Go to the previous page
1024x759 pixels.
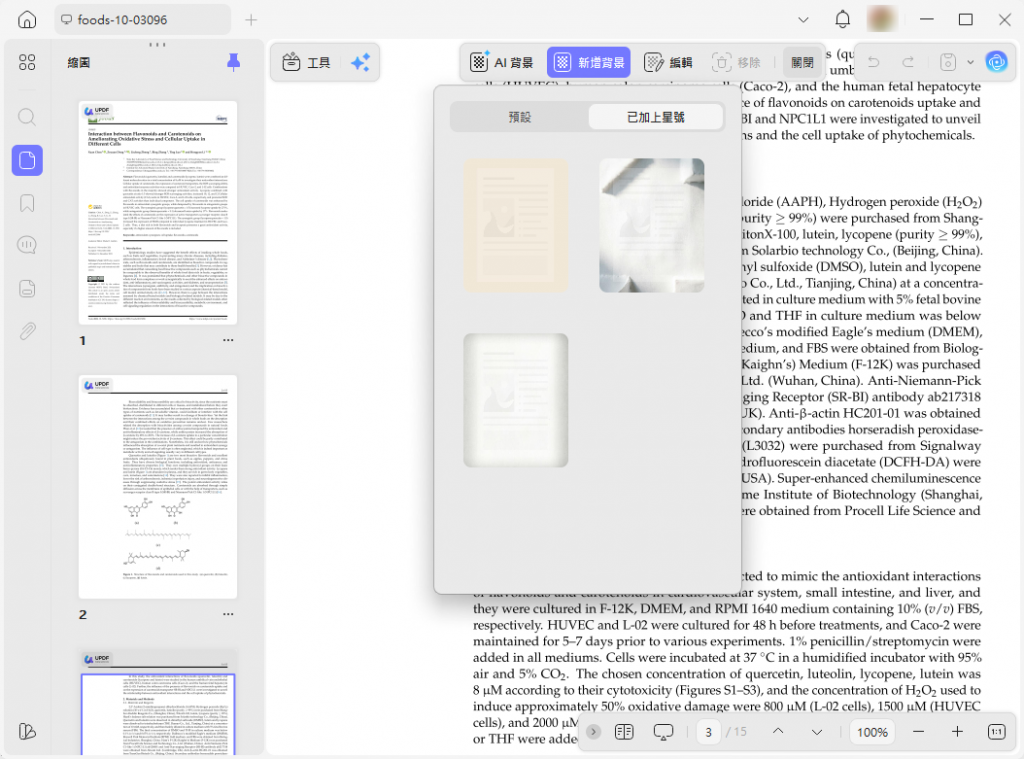(x=778, y=732)
